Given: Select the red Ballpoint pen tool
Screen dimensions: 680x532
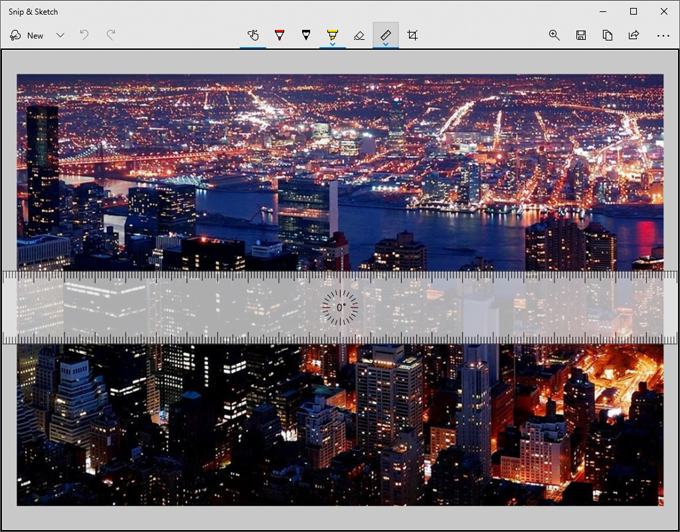Looking at the screenshot, I should 279,35.
